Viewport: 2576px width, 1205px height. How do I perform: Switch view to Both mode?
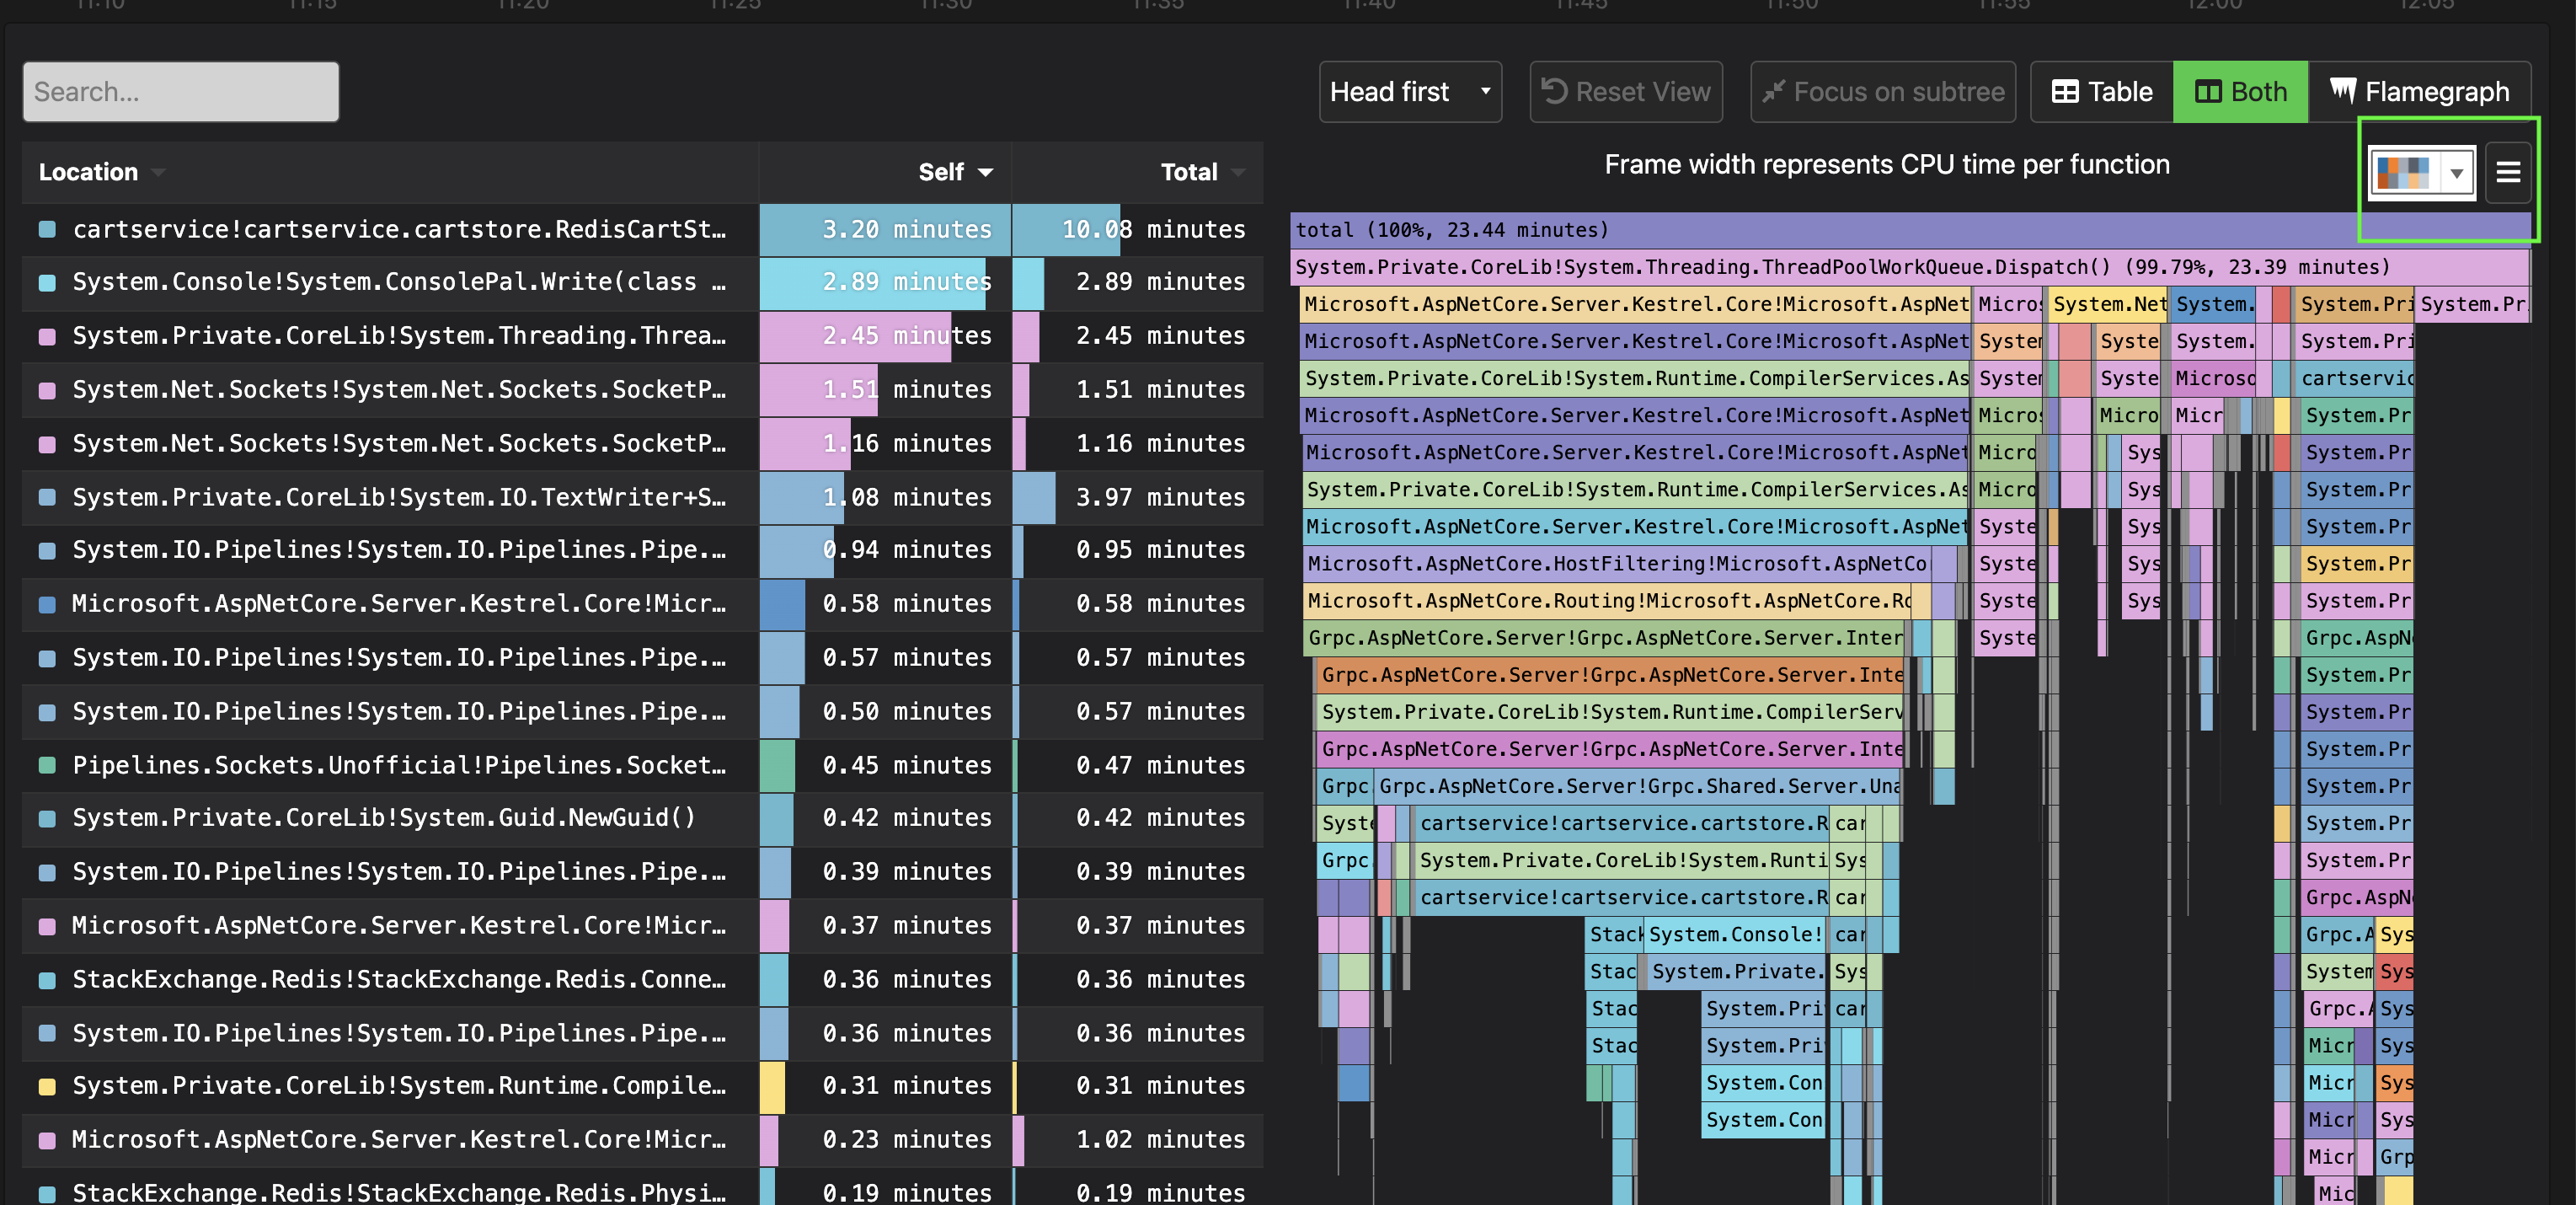pyautogui.click(x=2240, y=91)
